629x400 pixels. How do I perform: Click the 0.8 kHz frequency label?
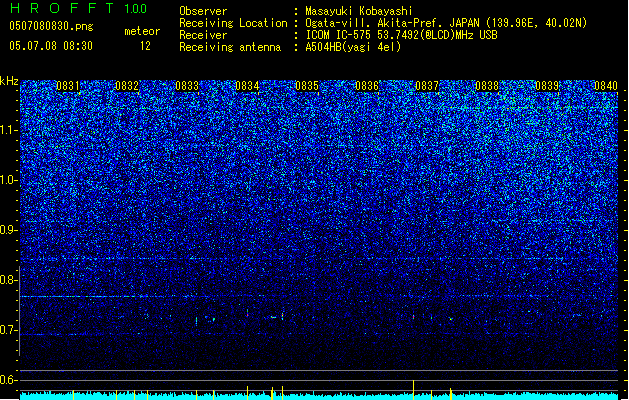click(8, 280)
